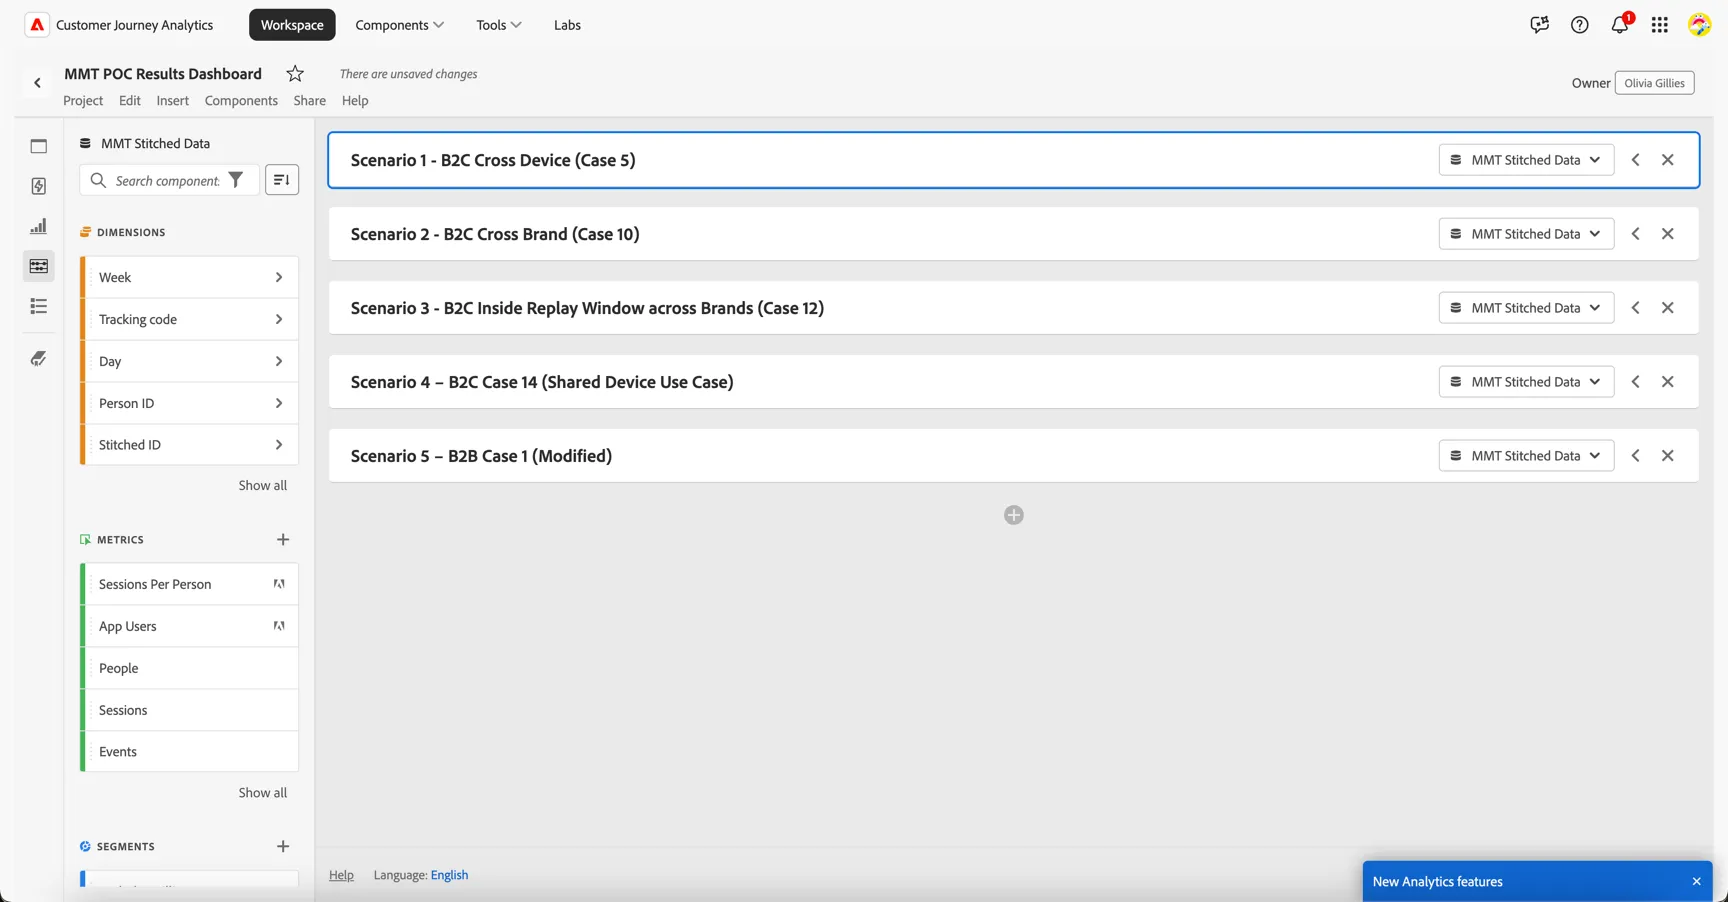The image size is (1728, 902).
Task: Close the Scenario 1 panel
Action: 1668,160
